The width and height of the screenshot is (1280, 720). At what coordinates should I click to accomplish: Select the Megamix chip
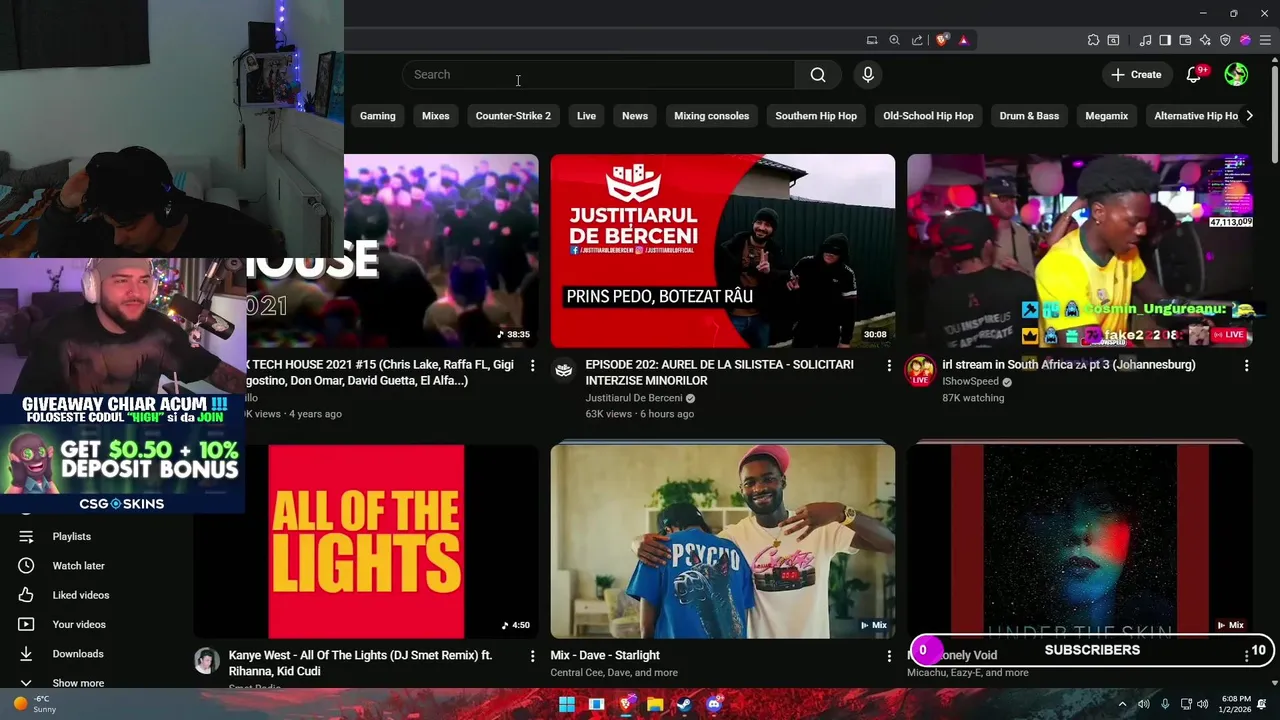tap(1106, 116)
